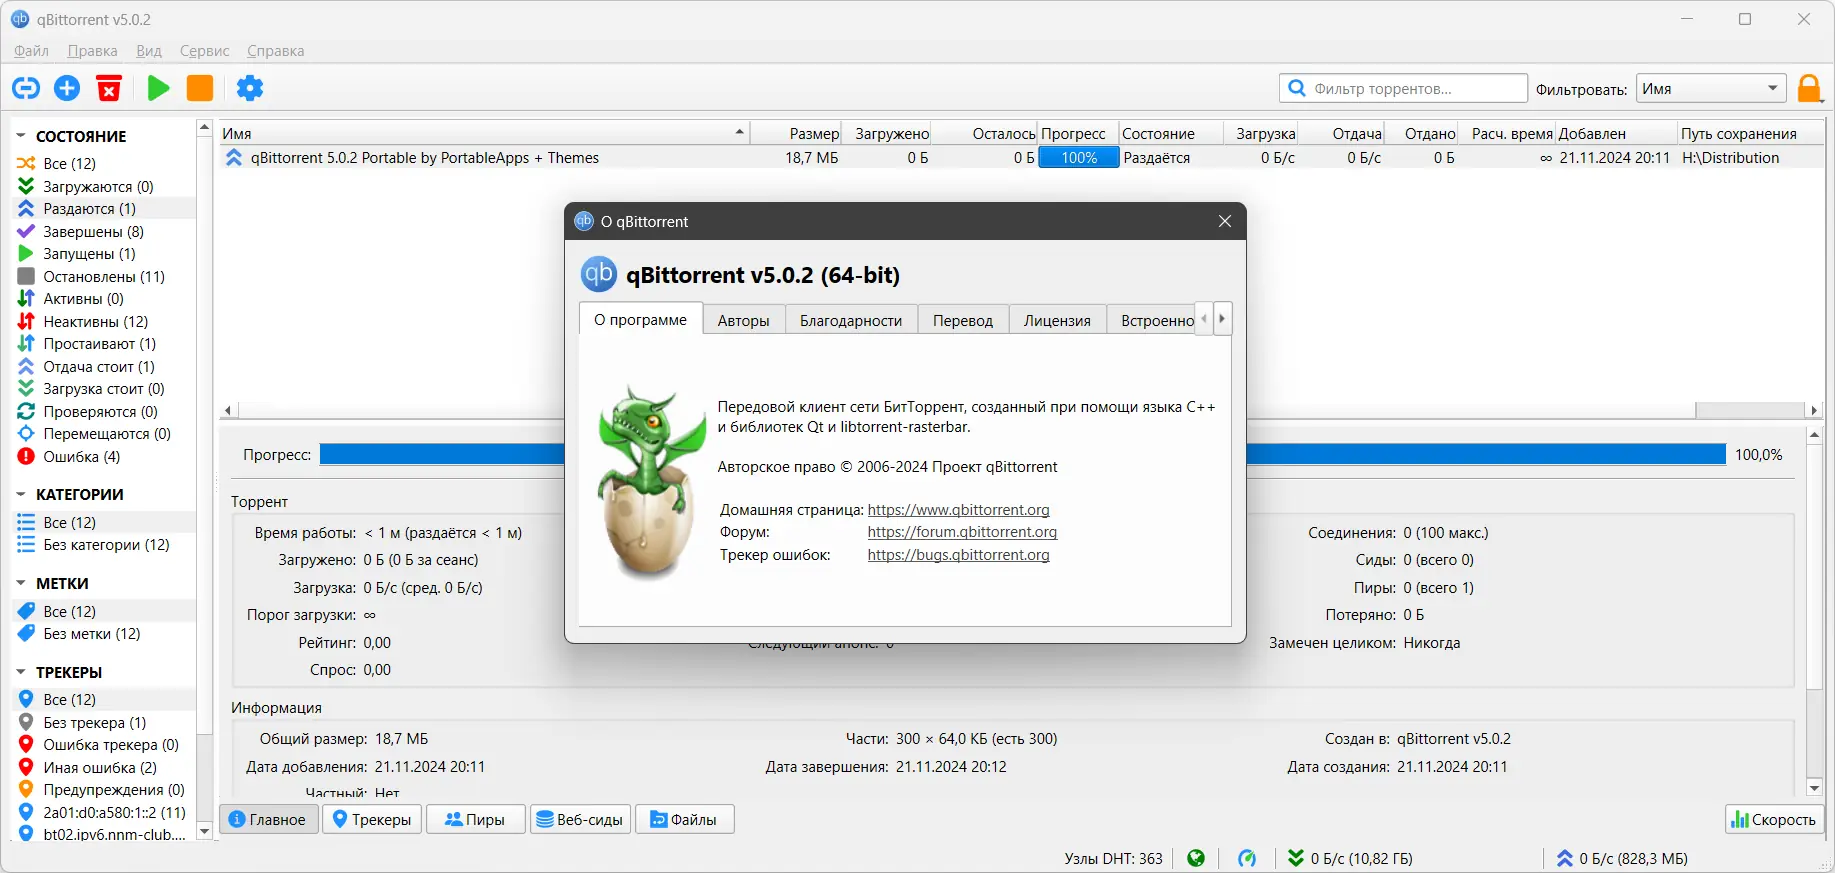Click the green download speed status icon
Screen dimensions: 1835x873
click(x=1296, y=858)
